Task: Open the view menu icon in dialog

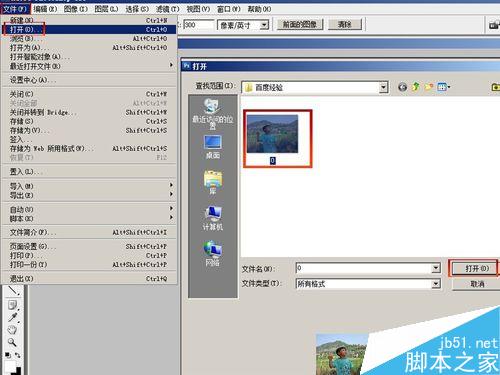Action: point(444,87)
